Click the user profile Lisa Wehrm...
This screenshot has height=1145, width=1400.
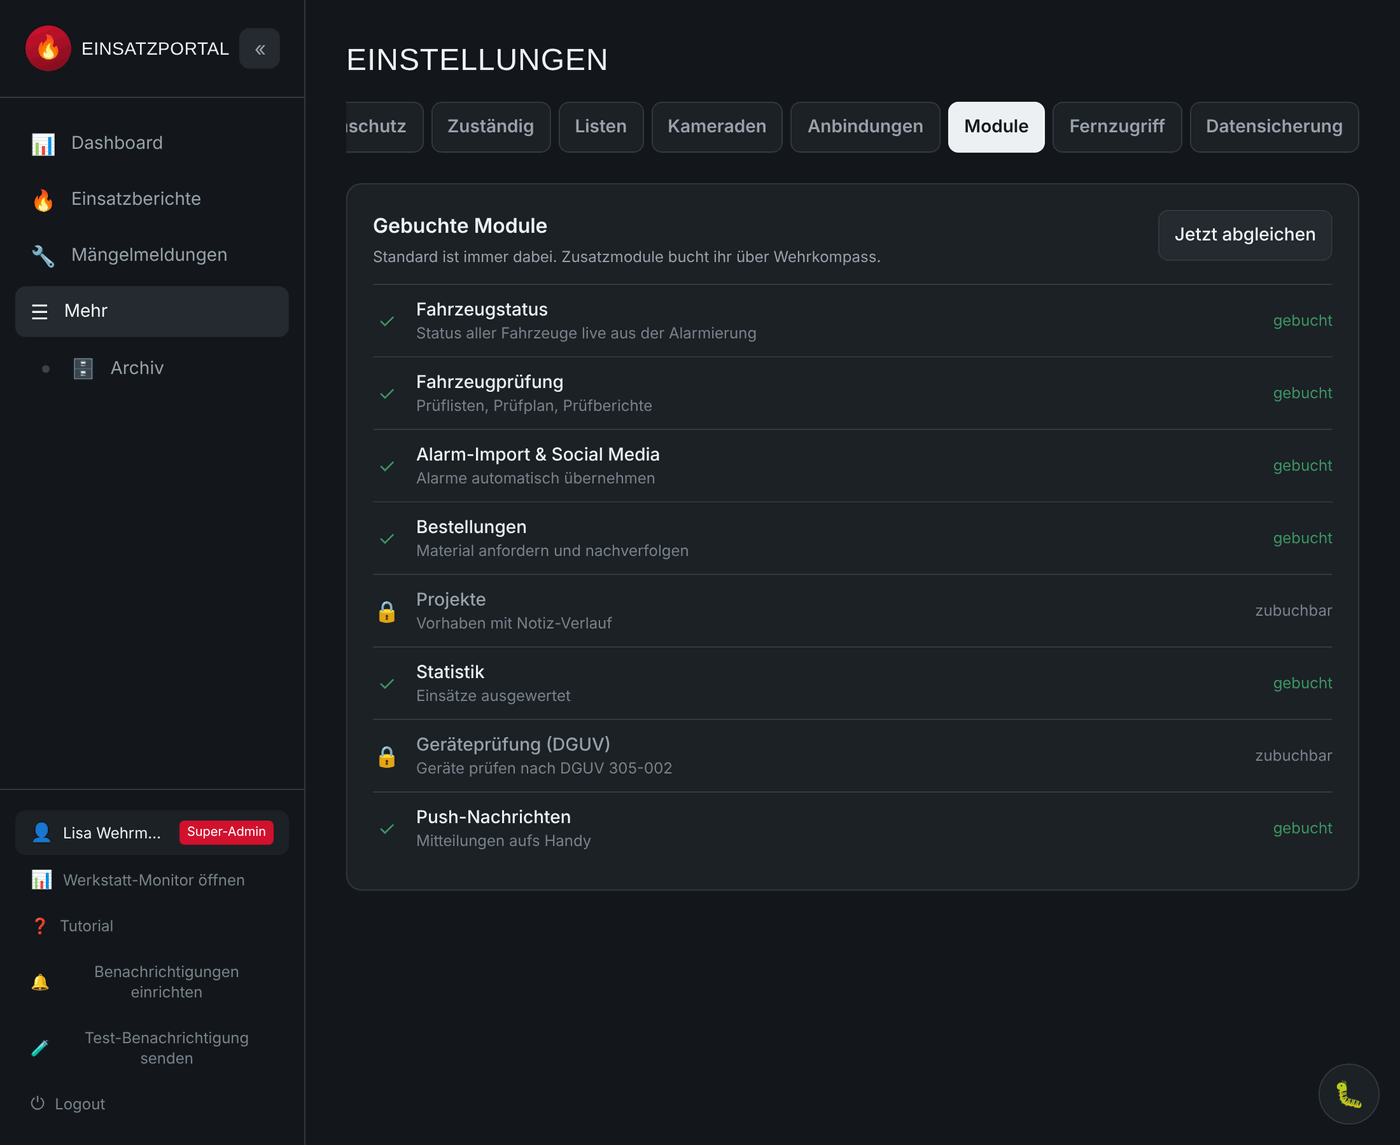[152, 833]
